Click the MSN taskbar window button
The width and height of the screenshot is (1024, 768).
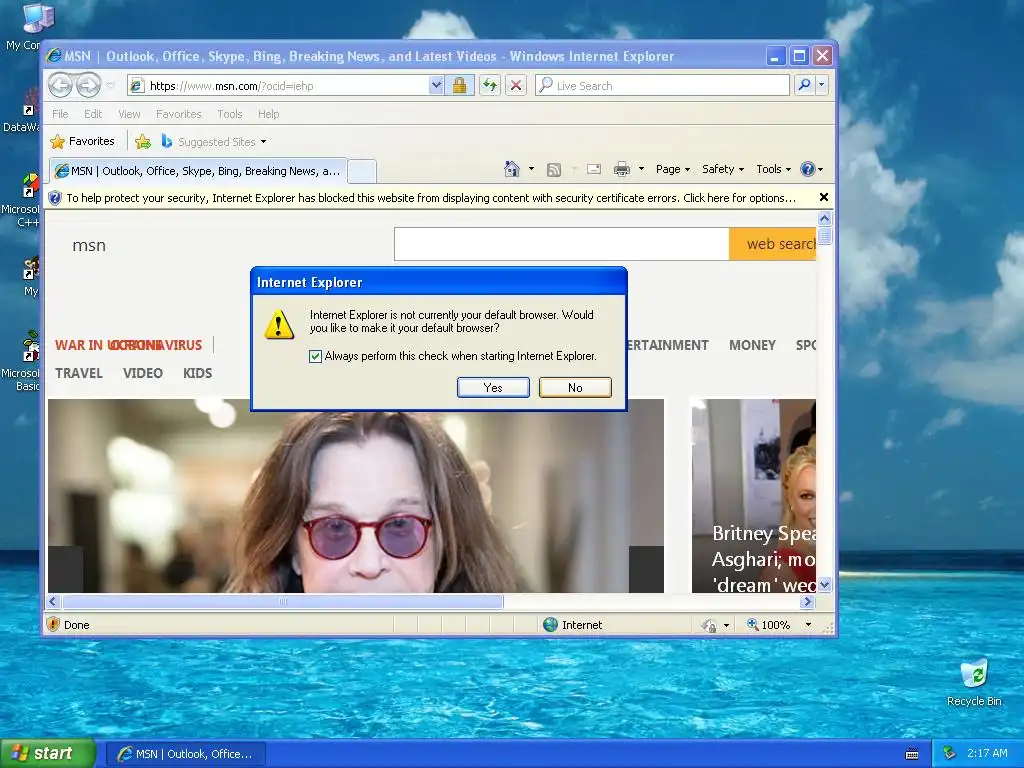click(185, 754)
